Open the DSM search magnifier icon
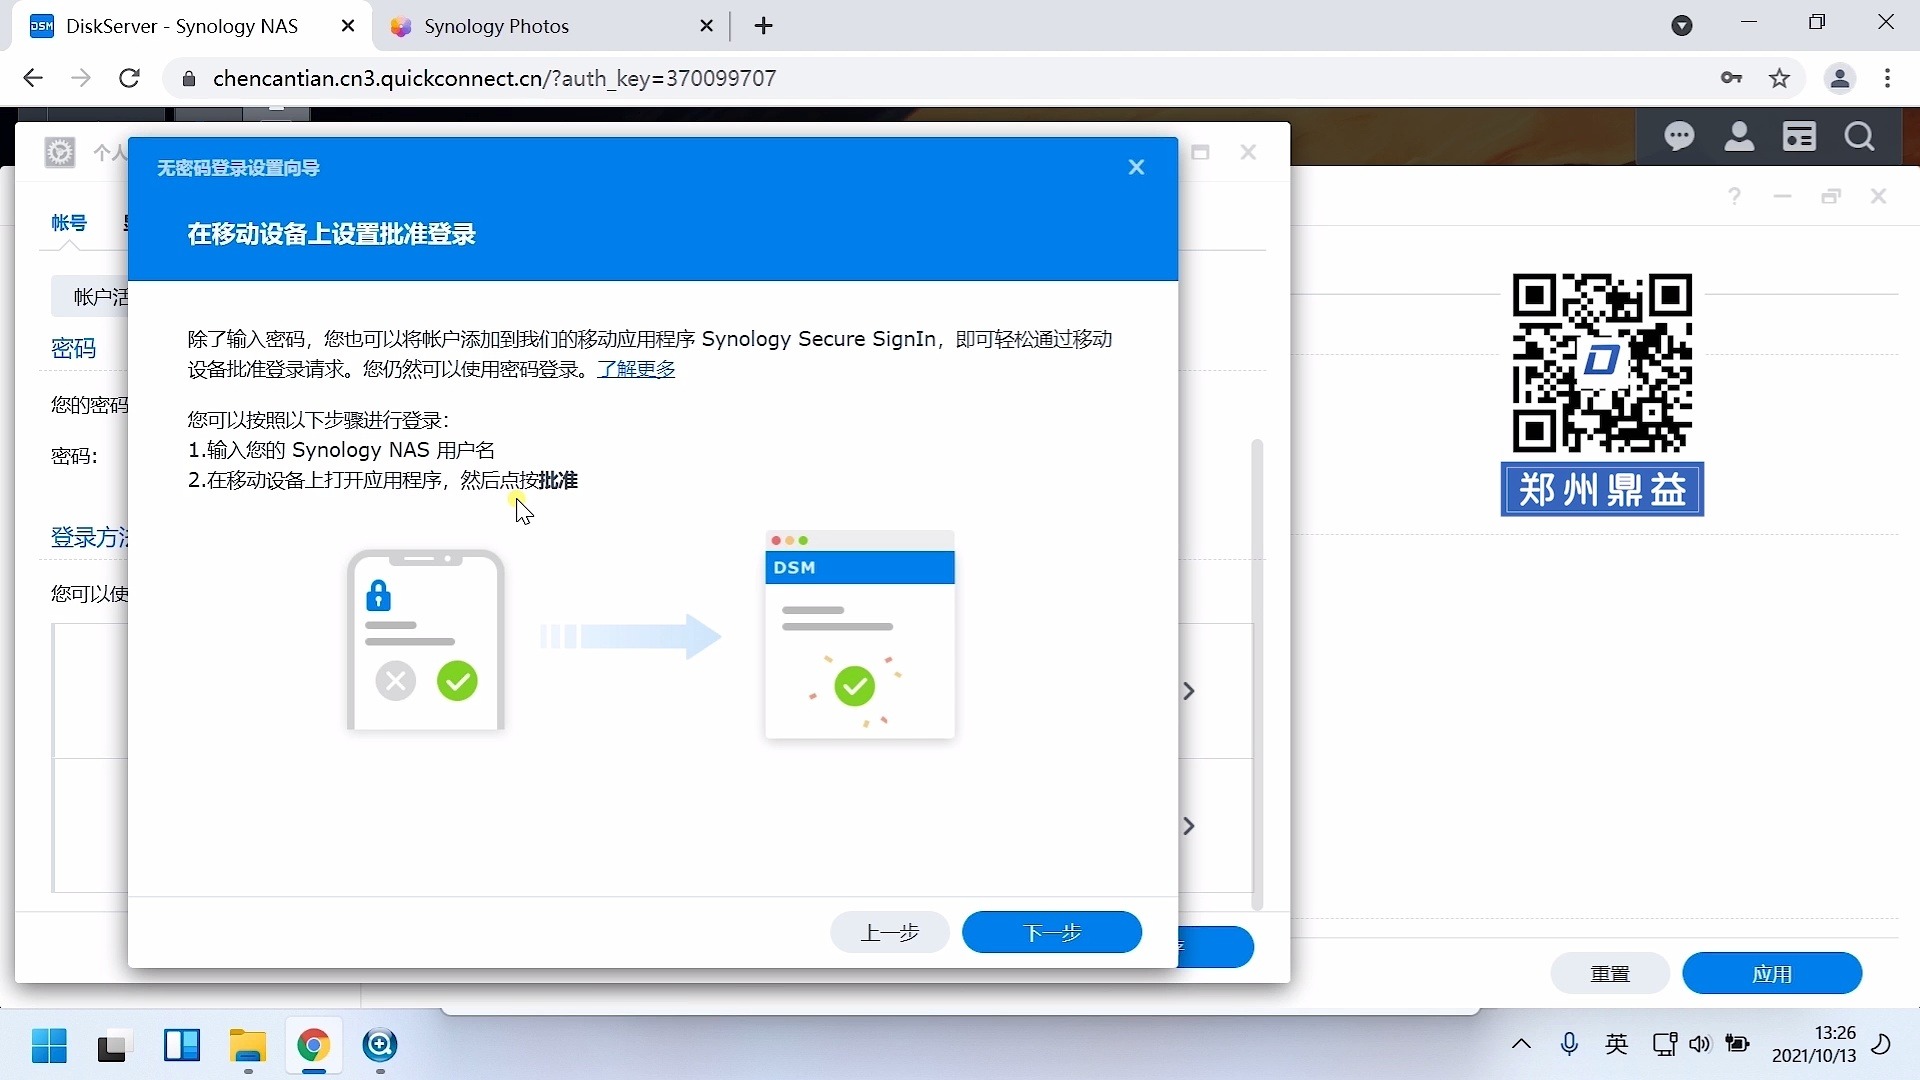 (x=1861, y=136)
